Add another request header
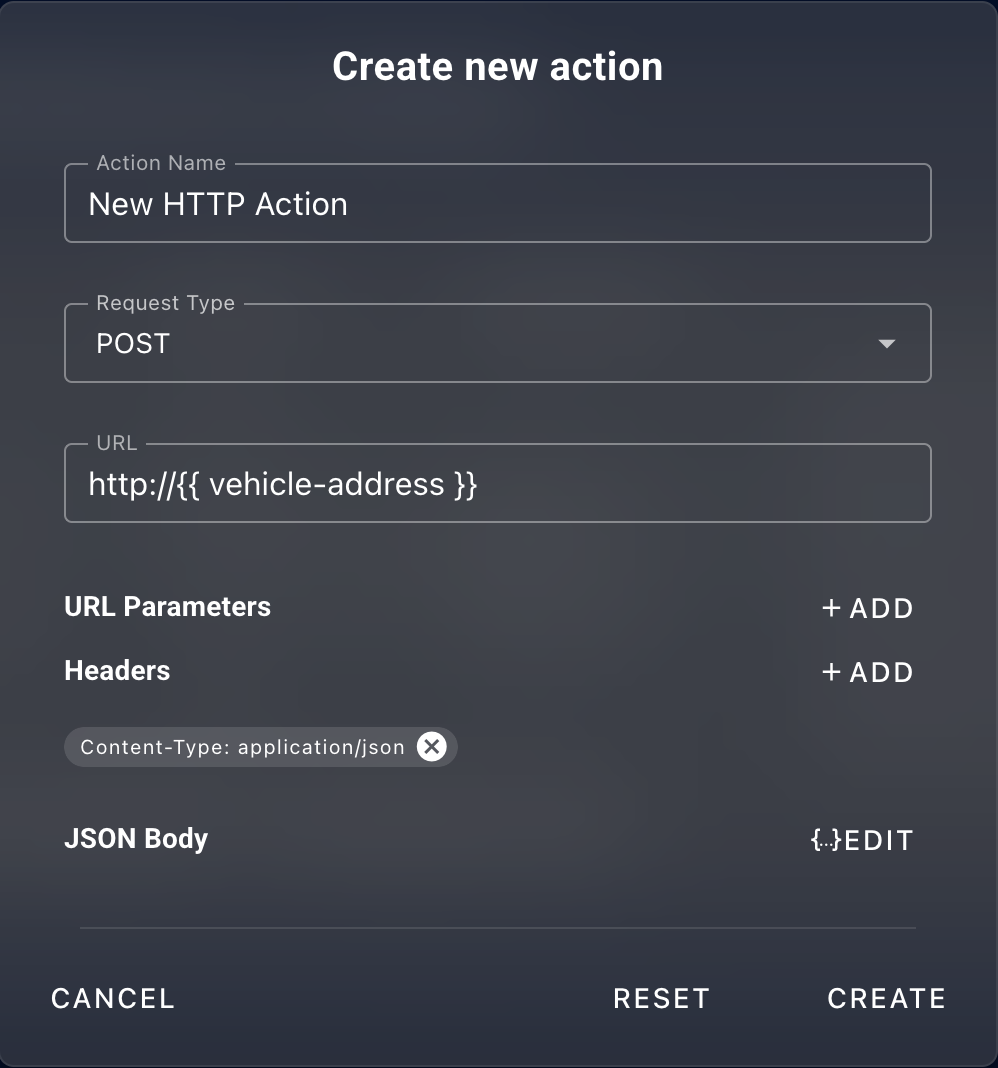 click(x=866, y=671)
